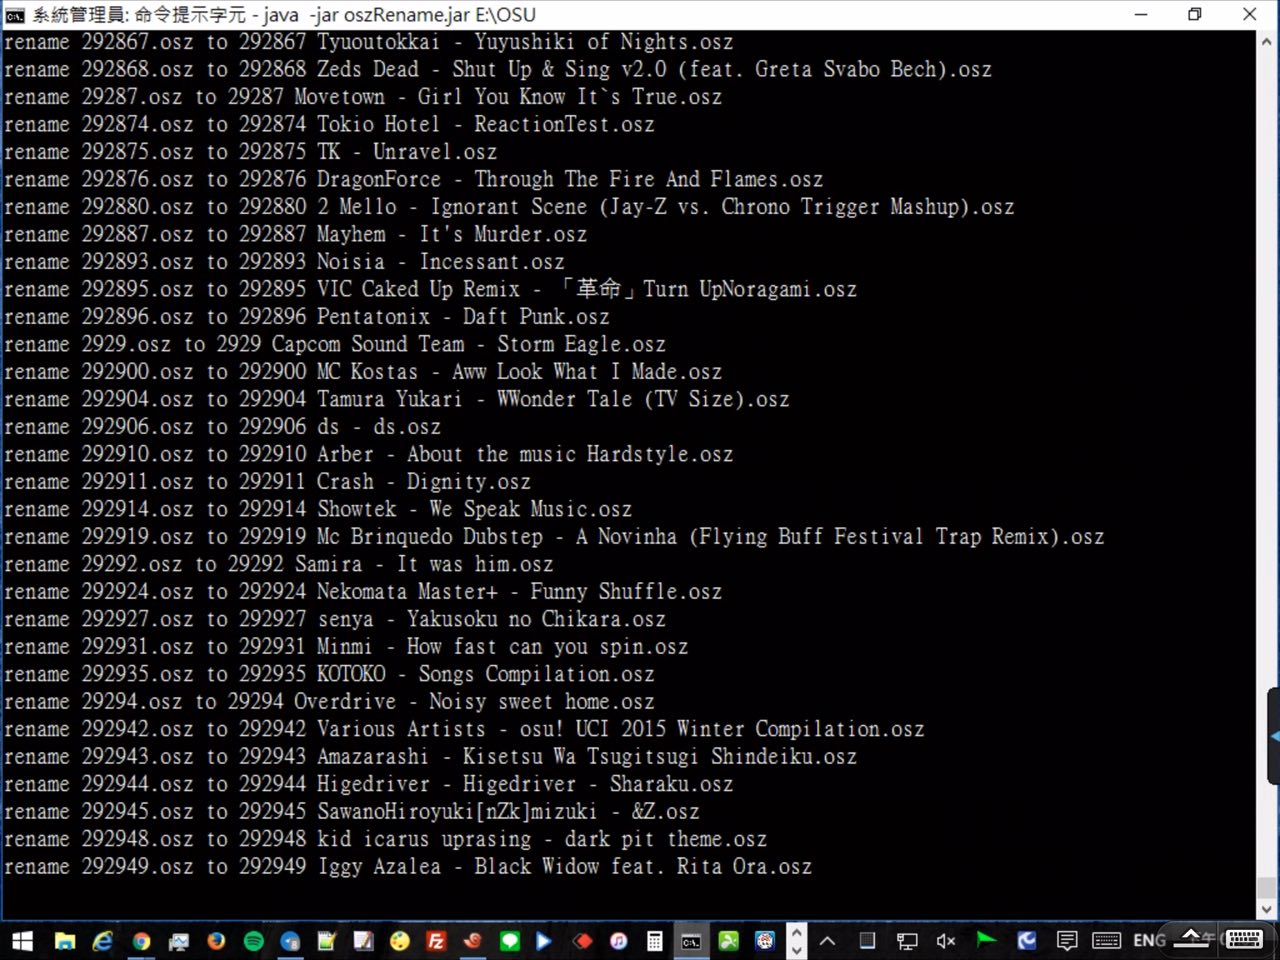
Task: Open the yellow paint palette taskbar app
Action: click(x=400, y=941)
